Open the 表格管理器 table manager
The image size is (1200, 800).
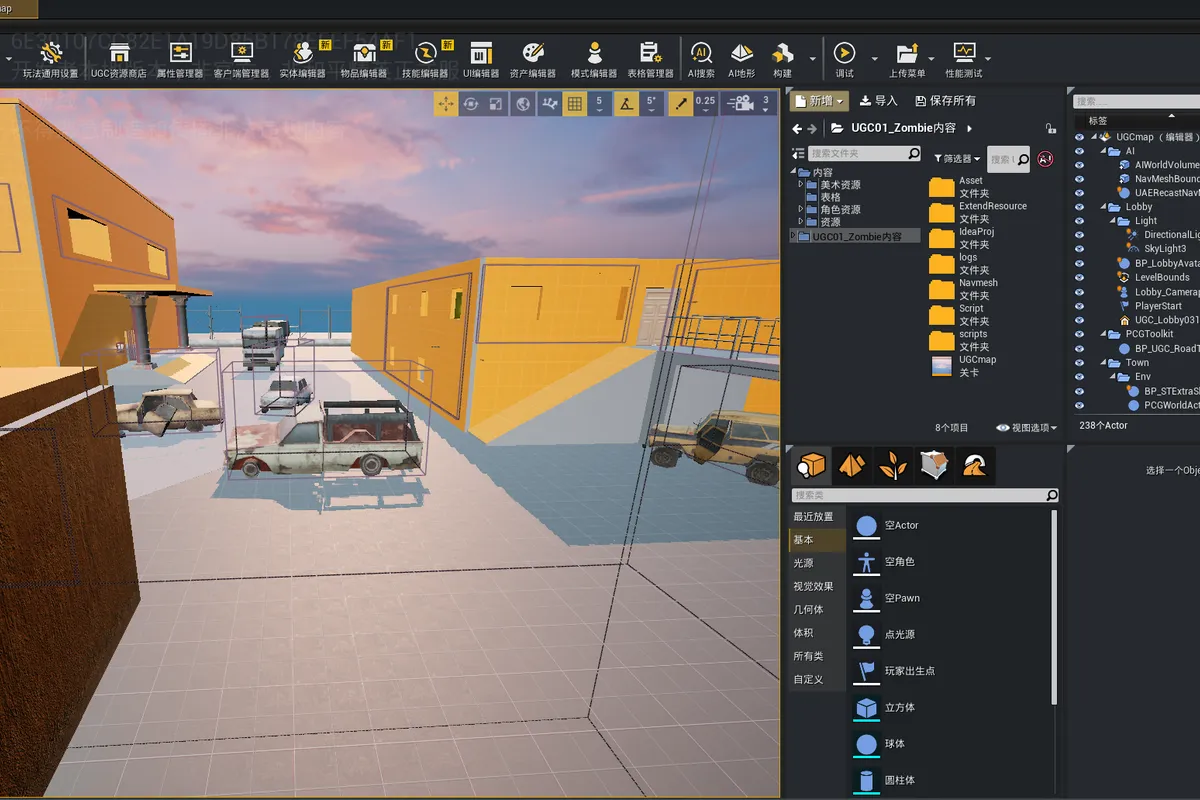[650, 58]
